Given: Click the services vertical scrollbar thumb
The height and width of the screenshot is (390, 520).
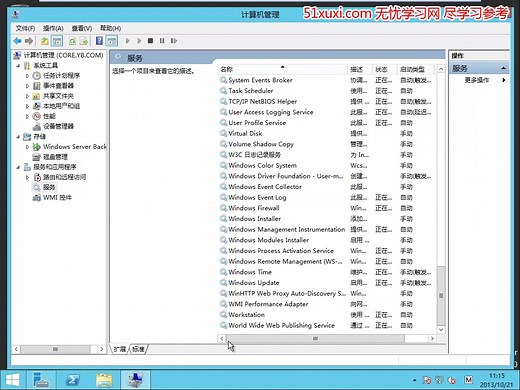Looking at the screenshot, I should coord(441,295).
